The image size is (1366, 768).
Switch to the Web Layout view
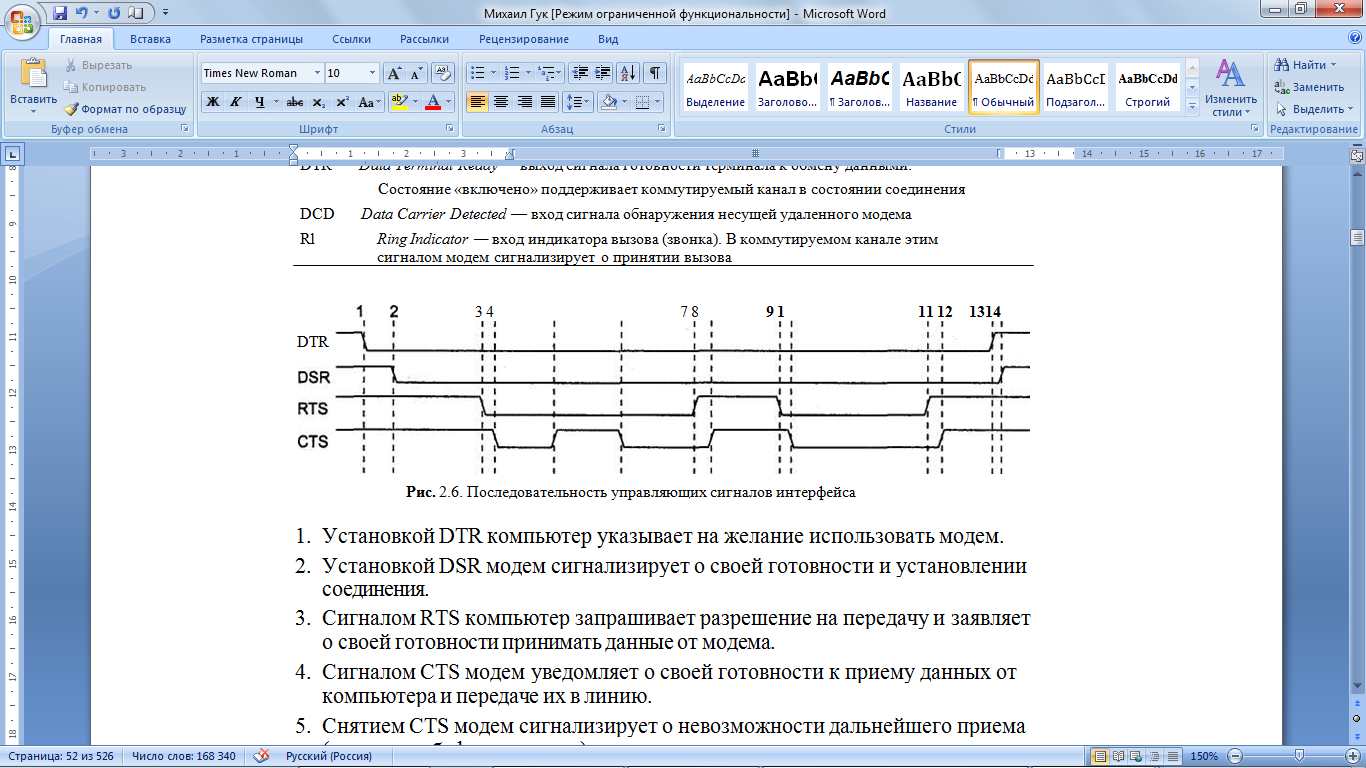tap(1136, 757)
